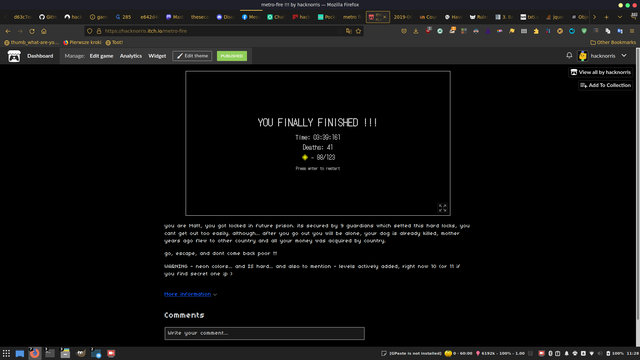Reload the current page
Screen dimensions: 640x360
pyautogui.click(x=31, y=31)
